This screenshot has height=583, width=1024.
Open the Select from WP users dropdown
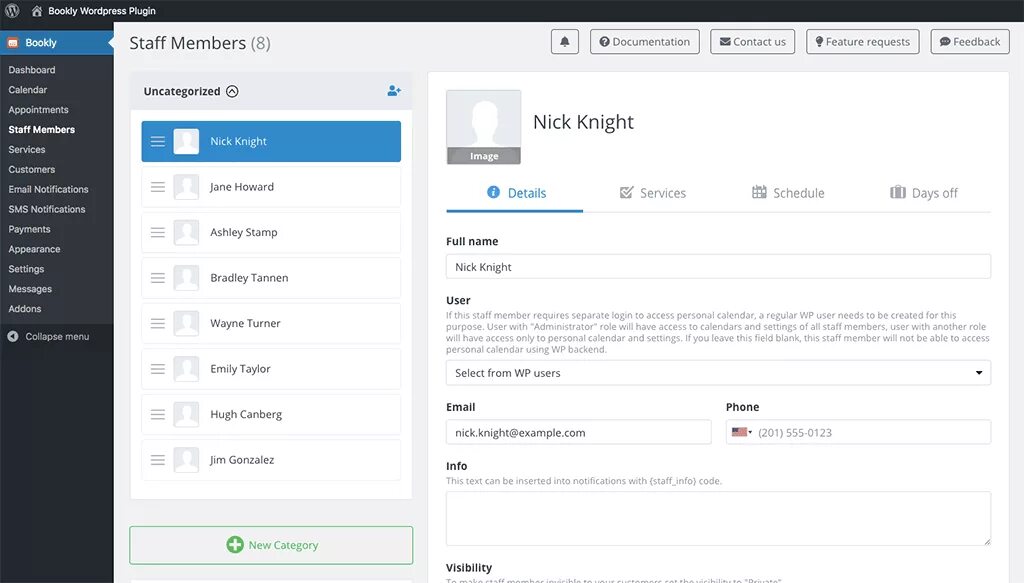pyautogui.click(x=718, y=373)
